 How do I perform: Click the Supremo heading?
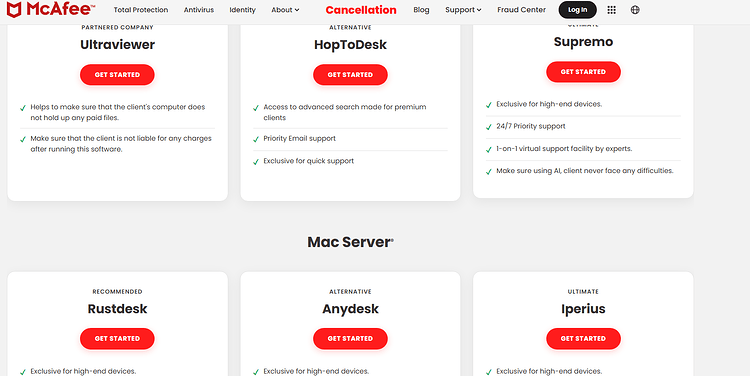pos(583,42)
